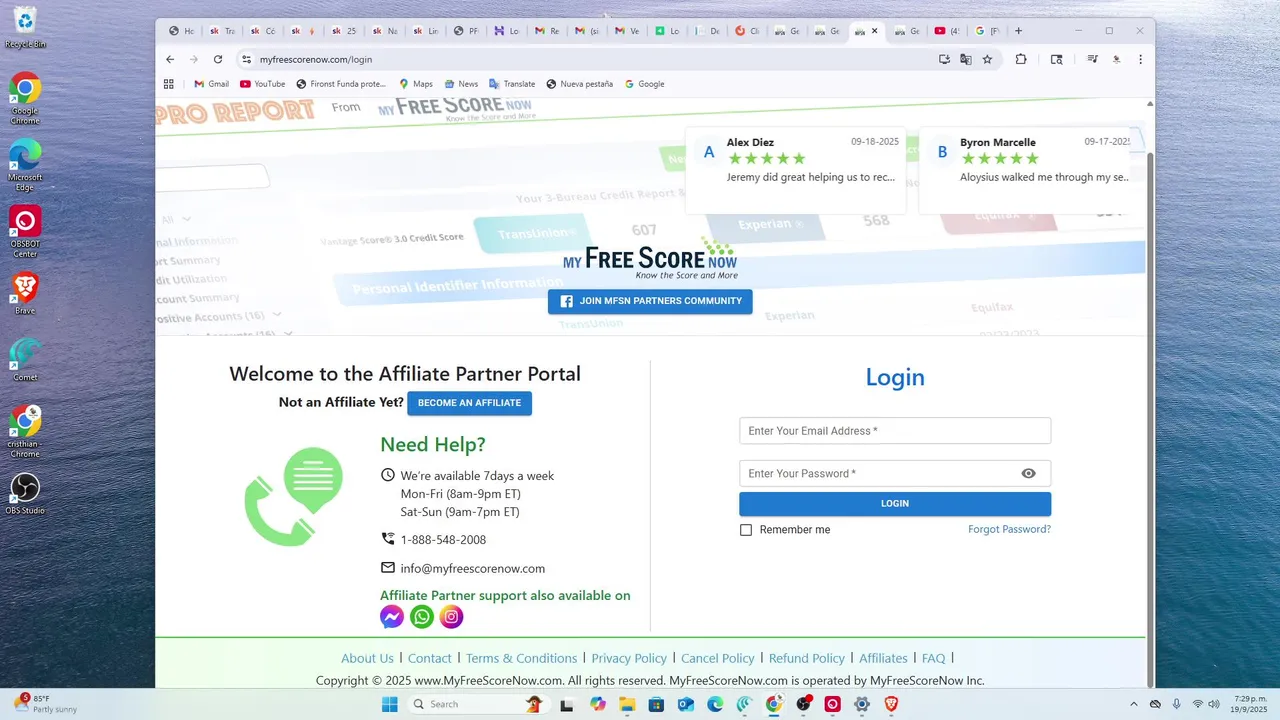
Task: Toggle the Remember me checkbox
Action: click(746, 530)
